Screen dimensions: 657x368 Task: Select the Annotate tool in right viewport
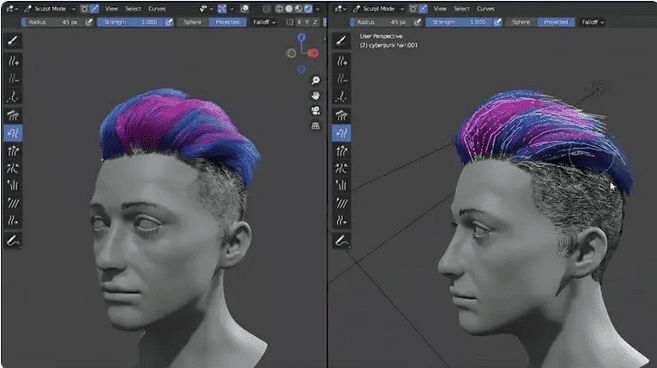click(x=341, y=241)
